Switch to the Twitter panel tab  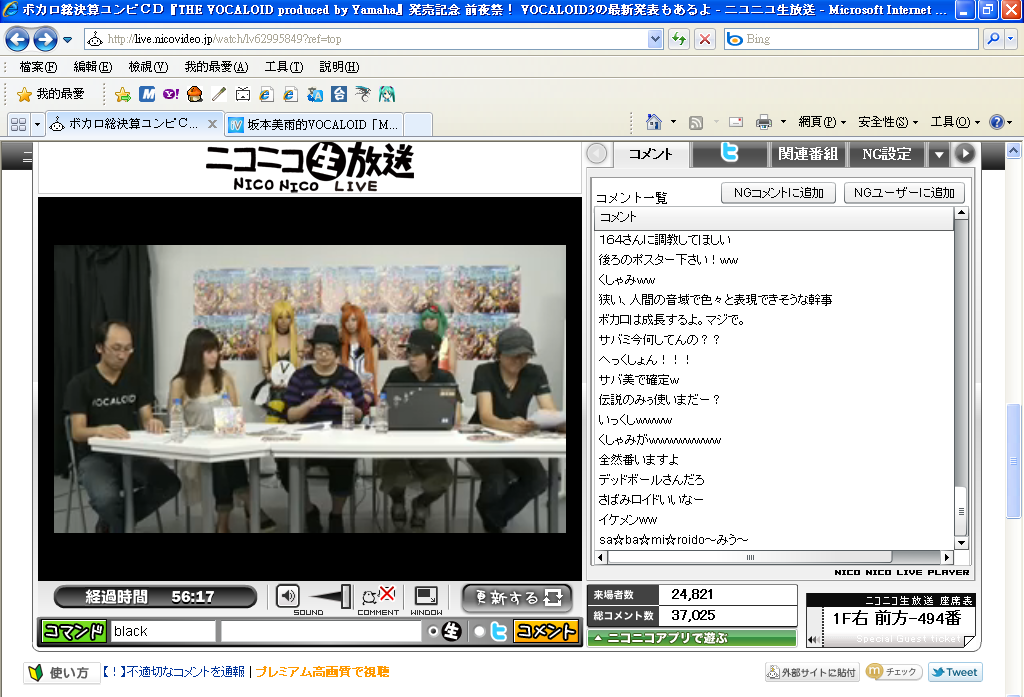pos(729,154)
